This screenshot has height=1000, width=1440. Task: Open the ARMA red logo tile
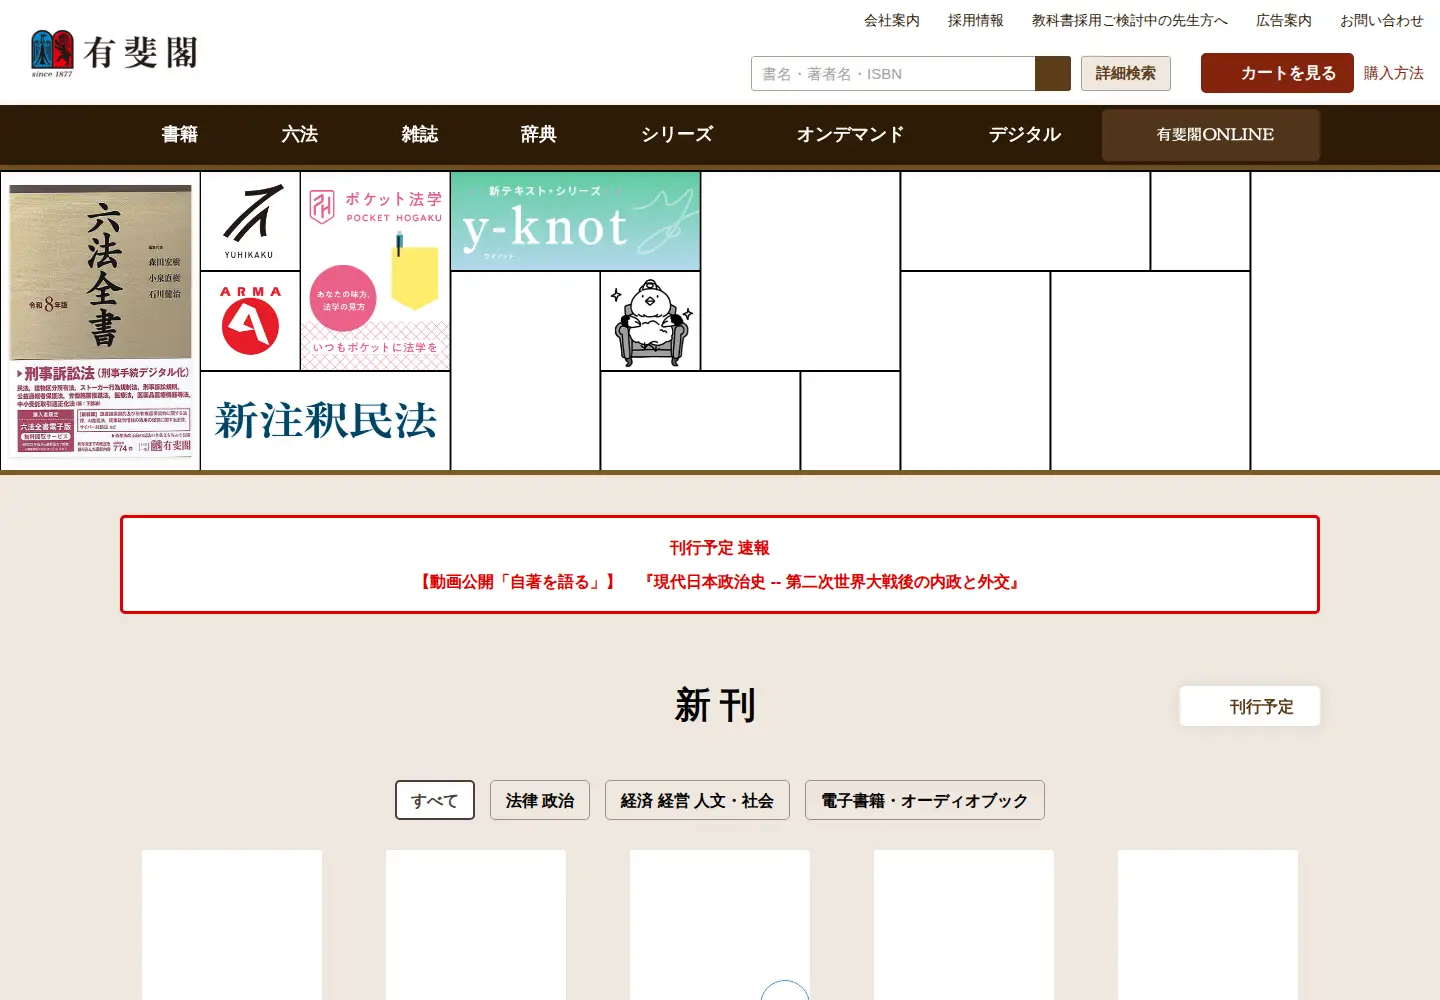tap(250, 321)
